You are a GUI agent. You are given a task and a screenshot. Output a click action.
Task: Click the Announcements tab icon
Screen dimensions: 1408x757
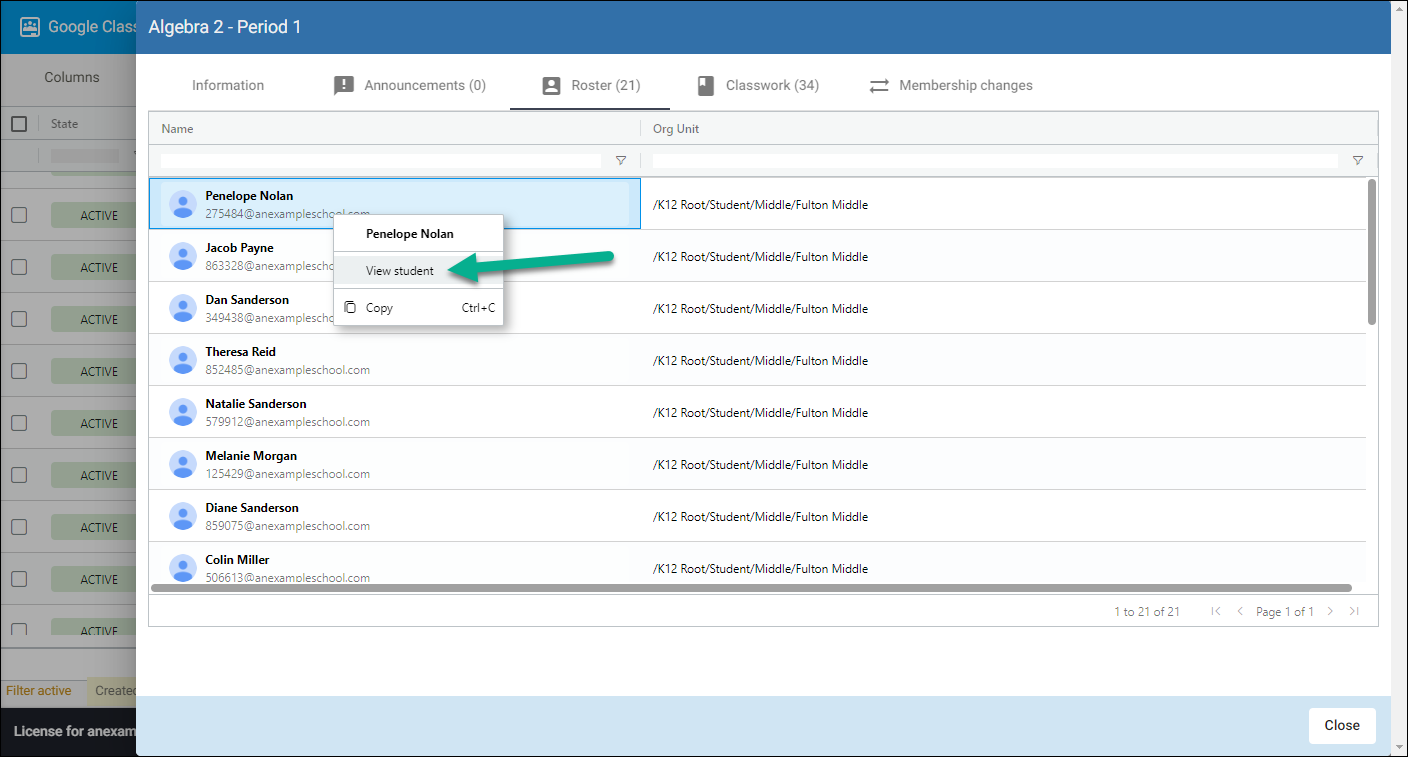[x=344, y=85]
